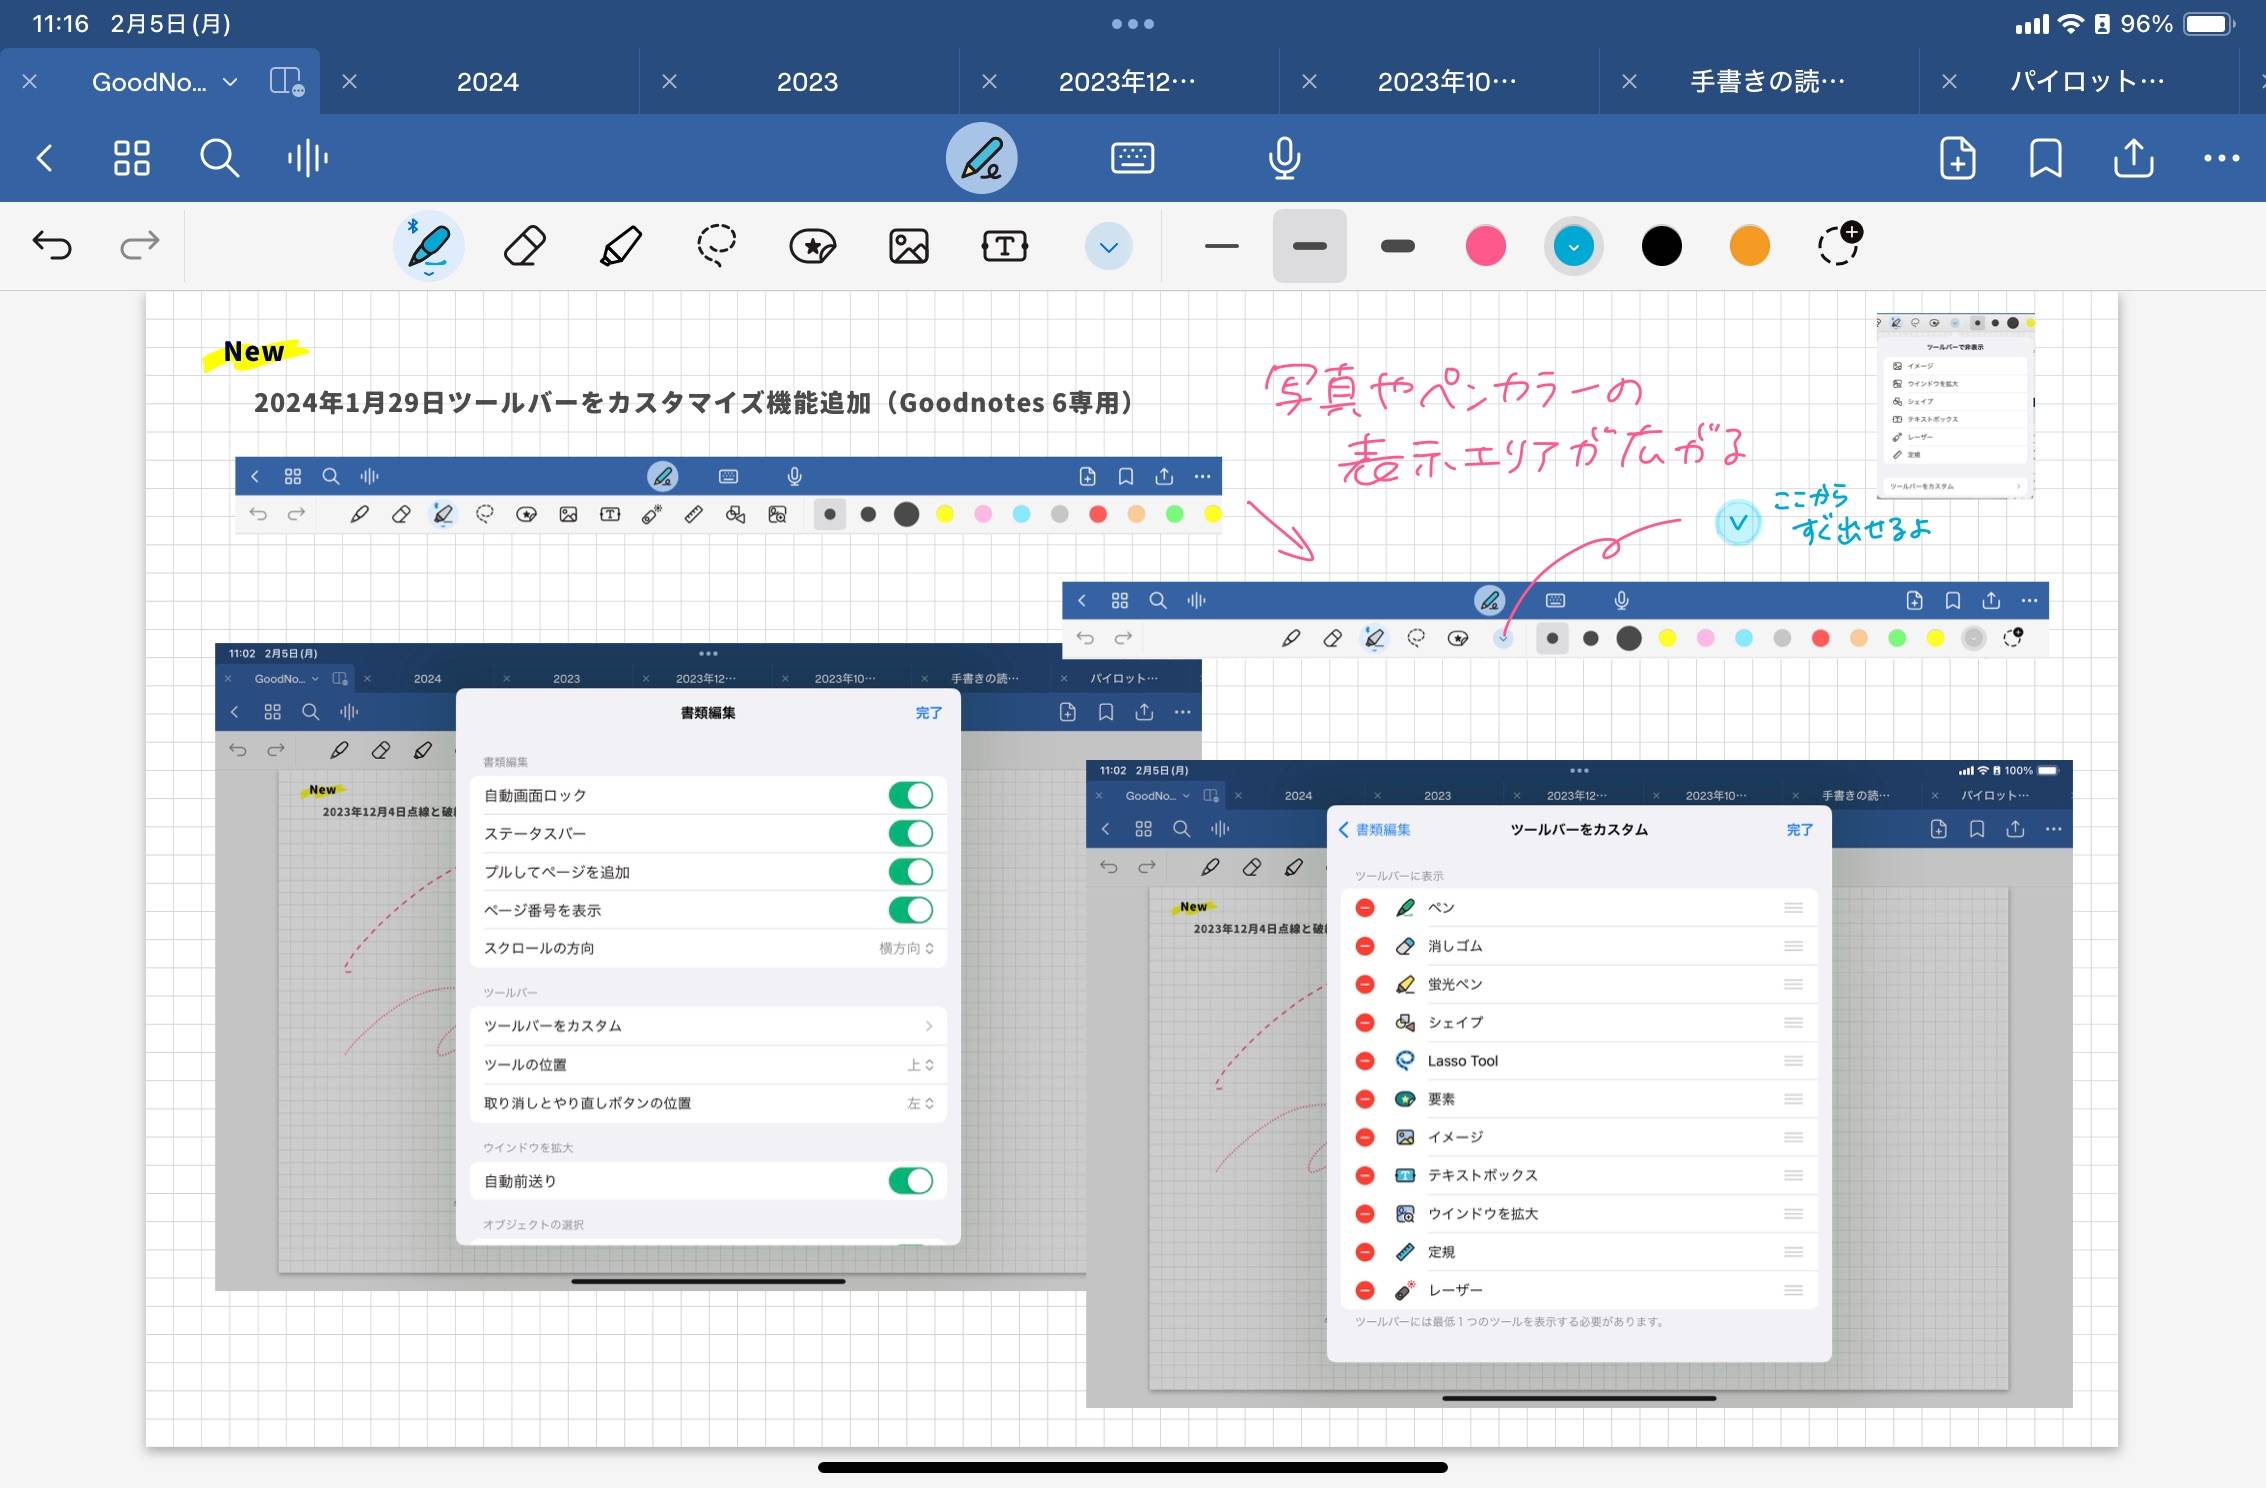The width and height of the screenshot is (2266, 1488).
Task: Expand hidden tools with the blue chevron
Action: 1108,246
